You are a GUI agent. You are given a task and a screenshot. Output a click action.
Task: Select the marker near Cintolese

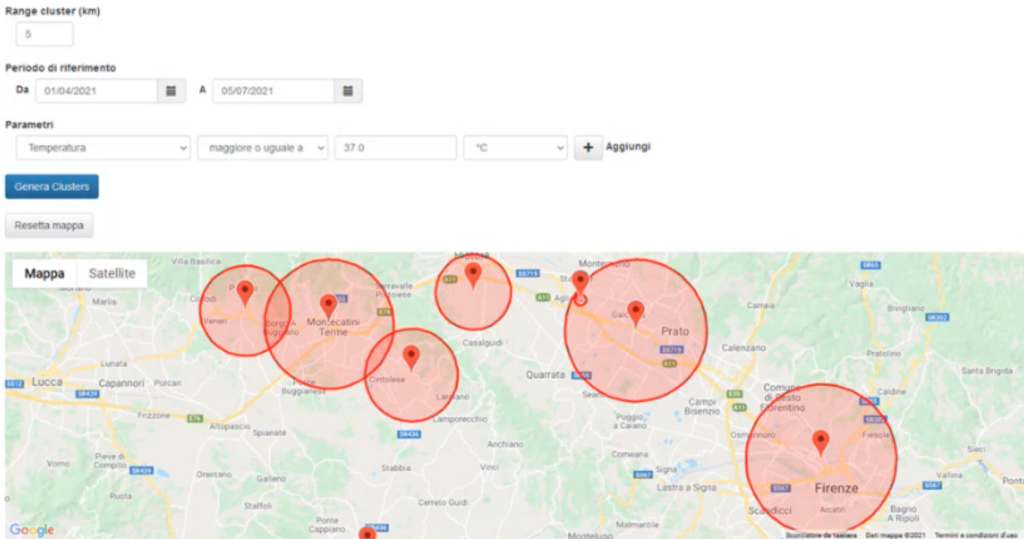coord(411,357)
